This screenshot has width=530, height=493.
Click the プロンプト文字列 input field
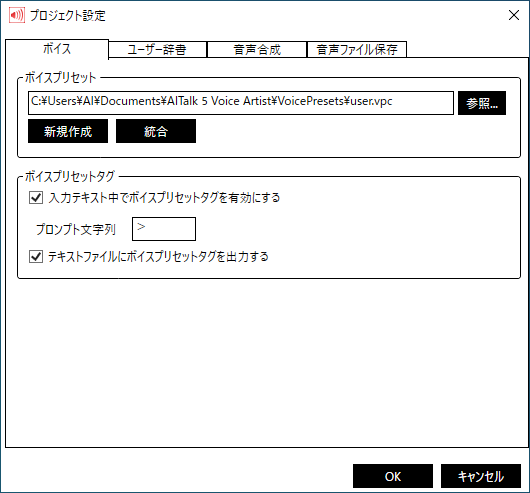[164, 229]
